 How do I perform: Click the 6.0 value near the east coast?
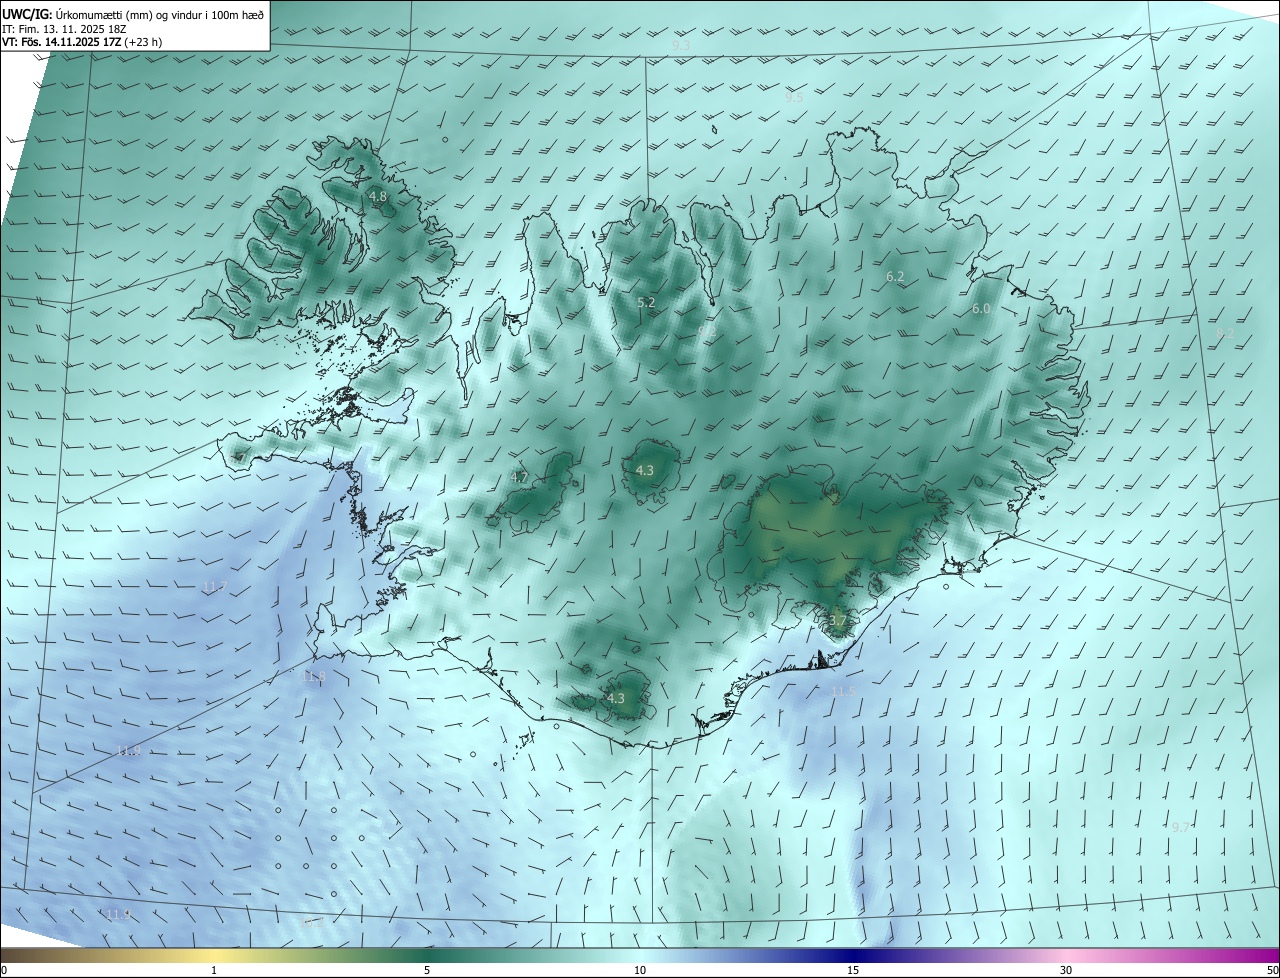click(x=981, y=309)
